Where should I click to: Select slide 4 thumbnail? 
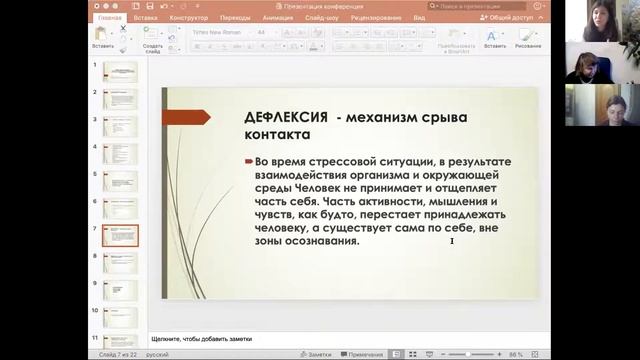point(120,154)
